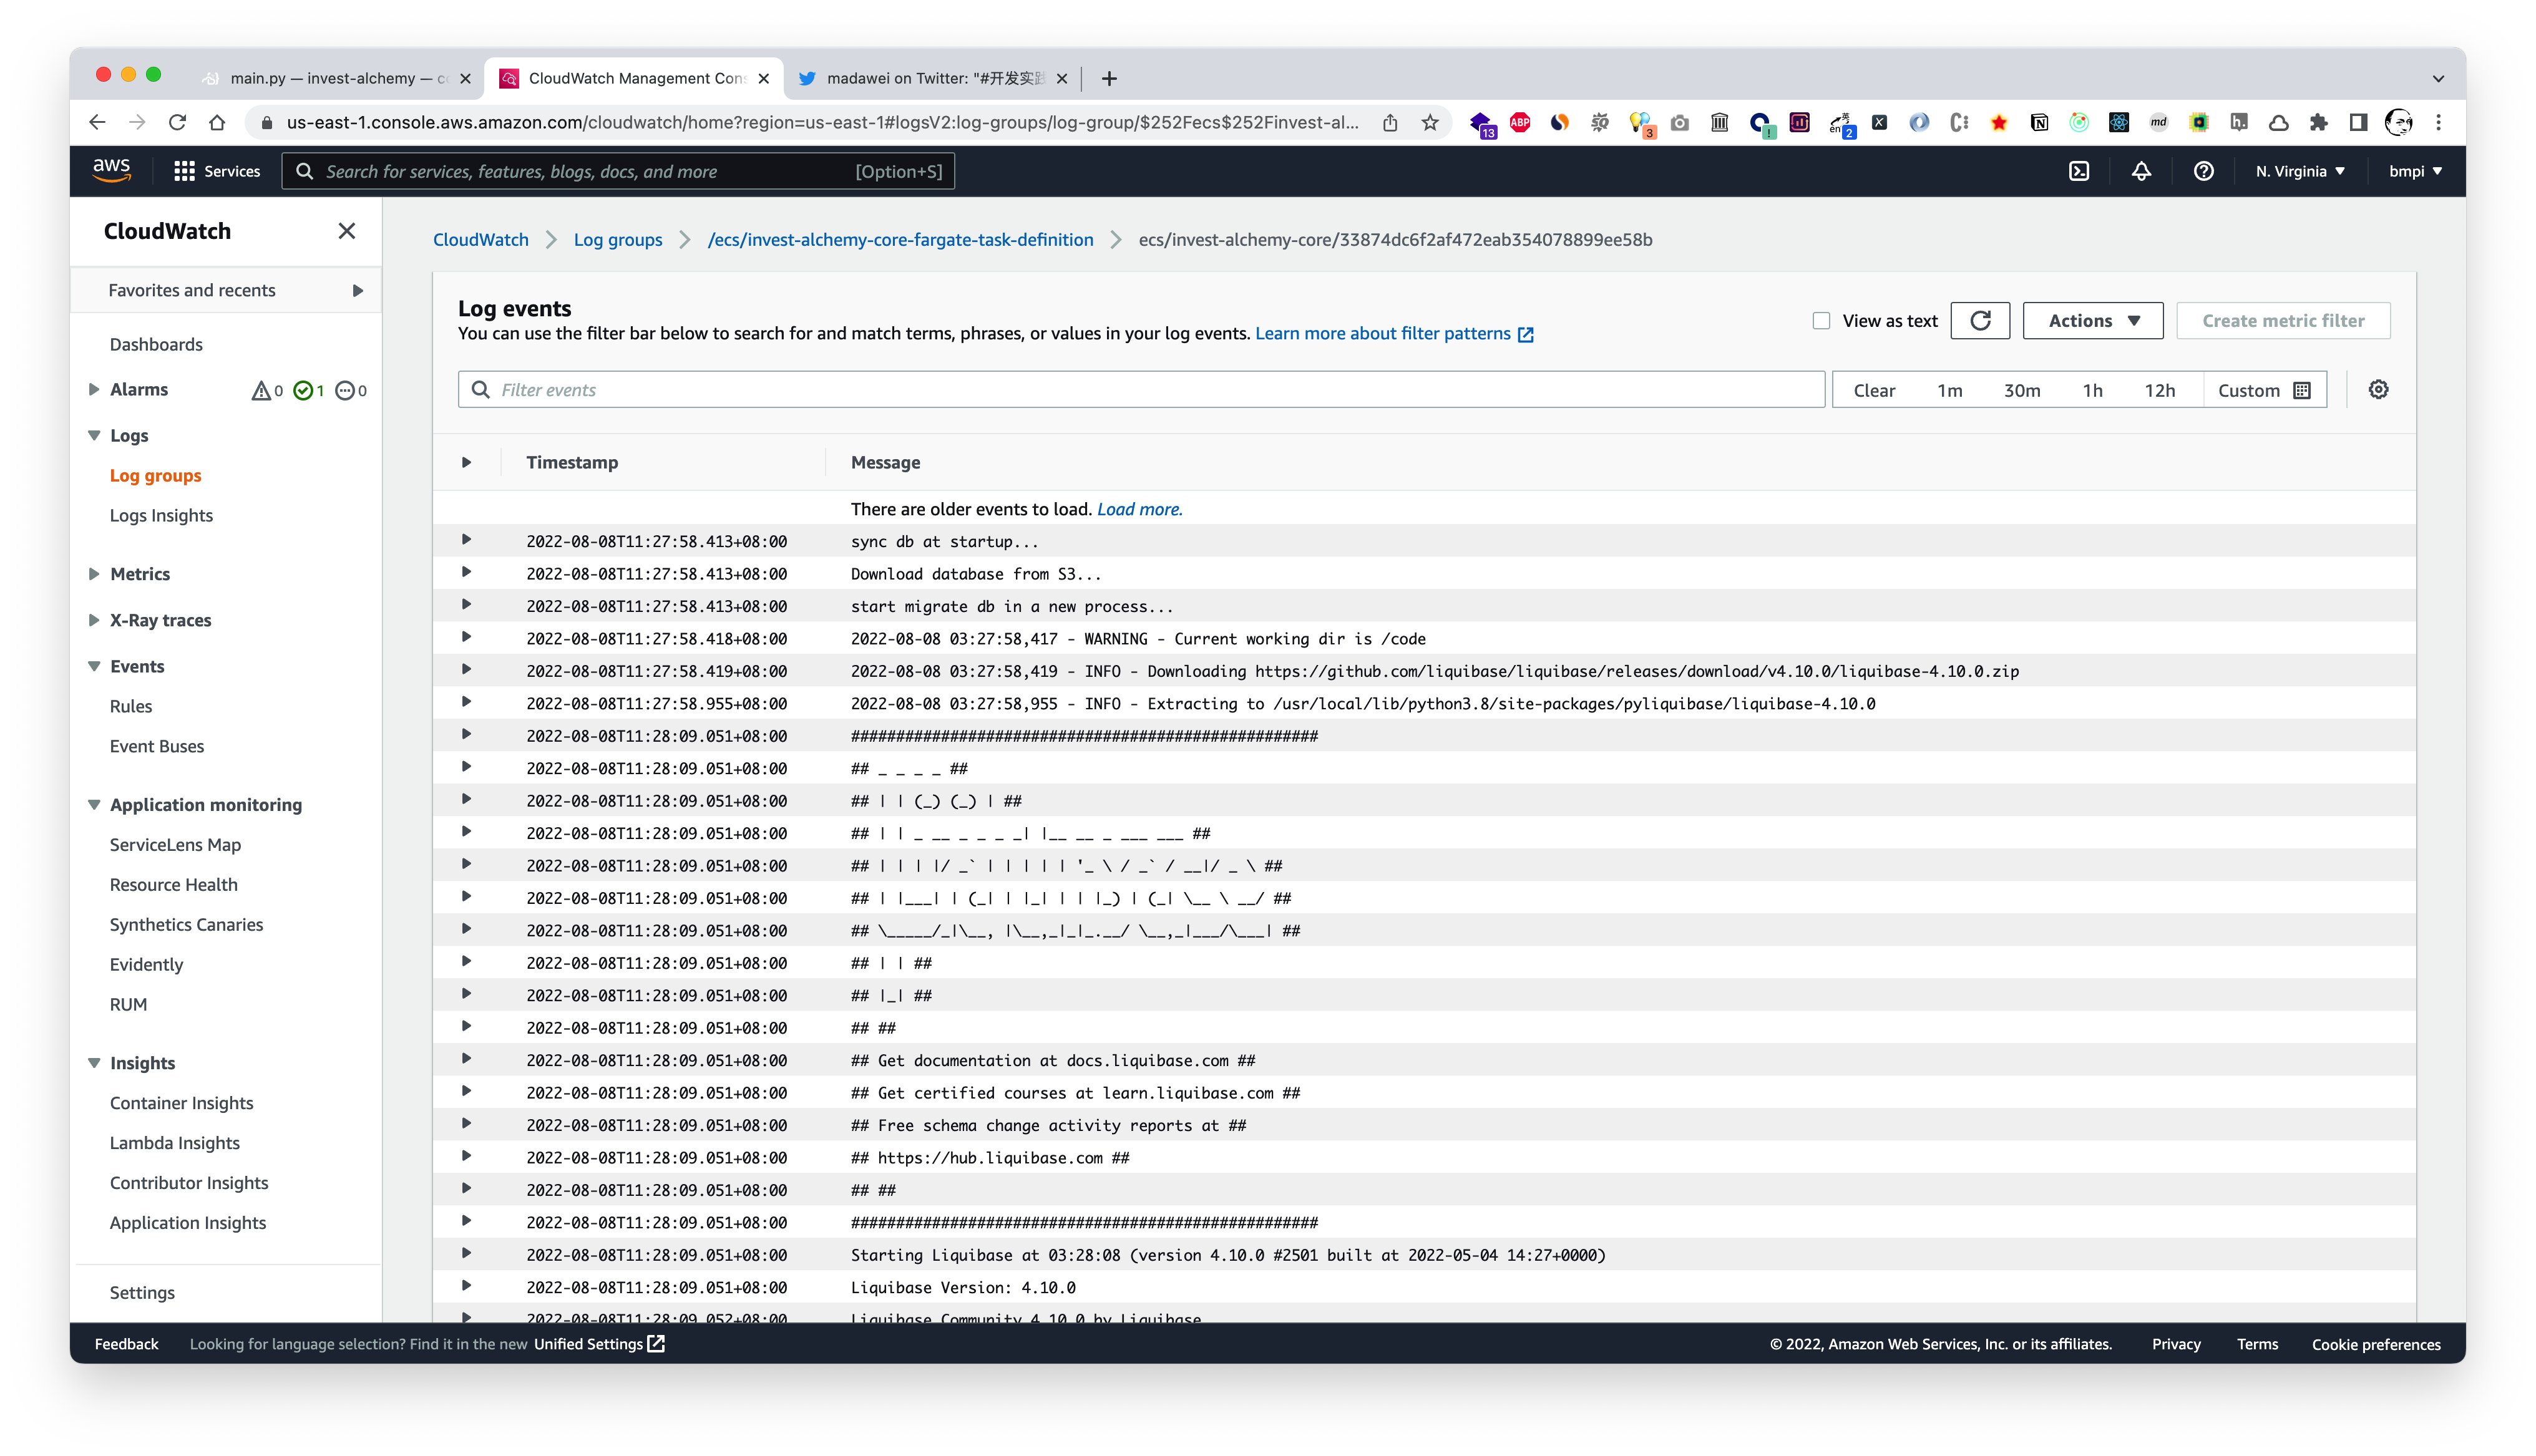This screenshot has width=2536, height=1456.
Task: Open CloudWatch Settings in sidebar
Action: click(142, 1293)
